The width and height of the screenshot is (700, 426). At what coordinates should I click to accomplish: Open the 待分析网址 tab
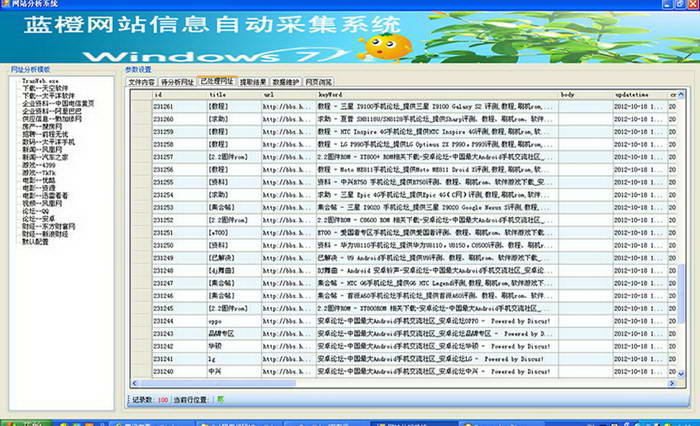point(177,82)
